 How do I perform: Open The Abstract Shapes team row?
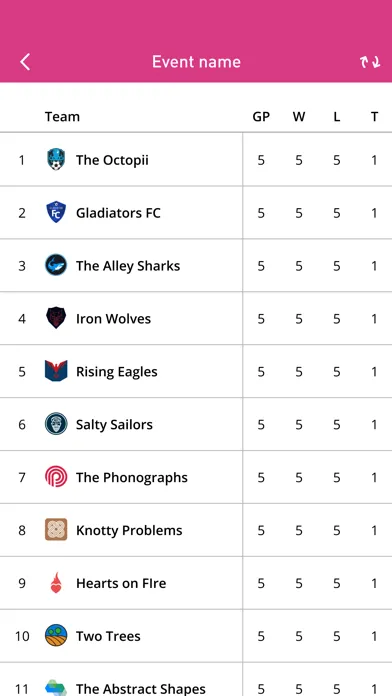tap(196, 683)
